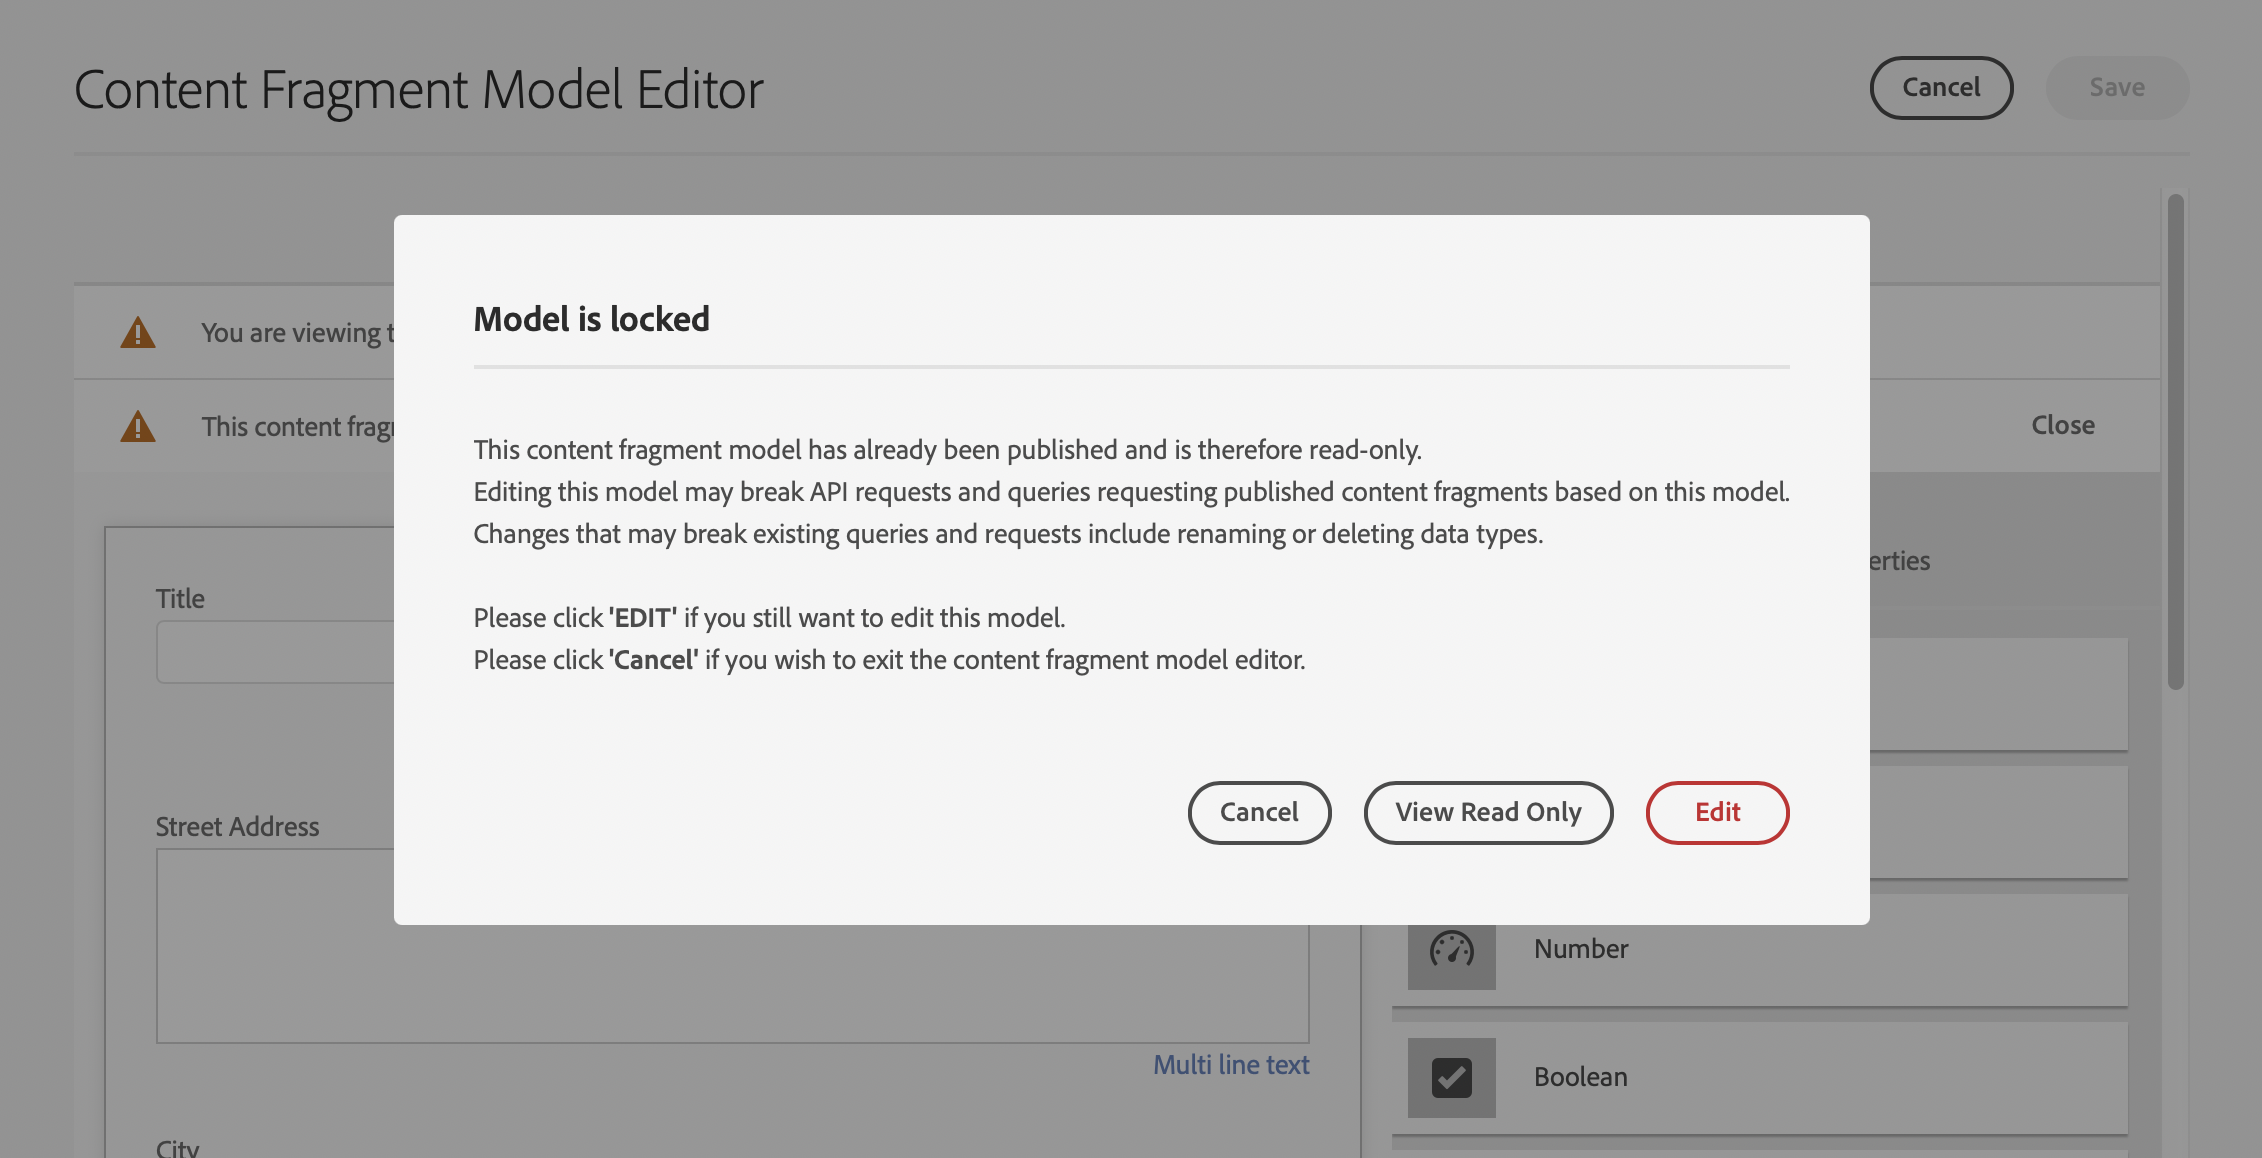Click the Boolean data type label

coord(1581,1077)
